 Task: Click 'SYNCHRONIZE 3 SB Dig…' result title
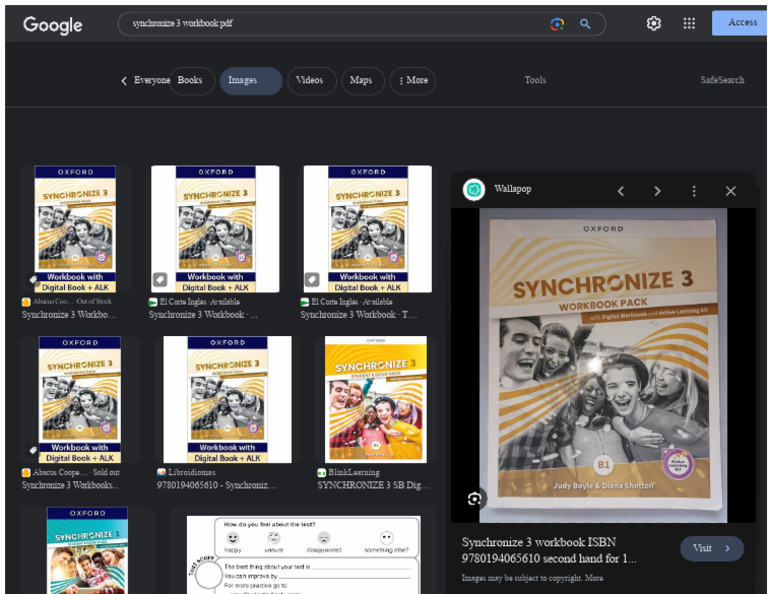pyautogui.click(x=374, y=485)
